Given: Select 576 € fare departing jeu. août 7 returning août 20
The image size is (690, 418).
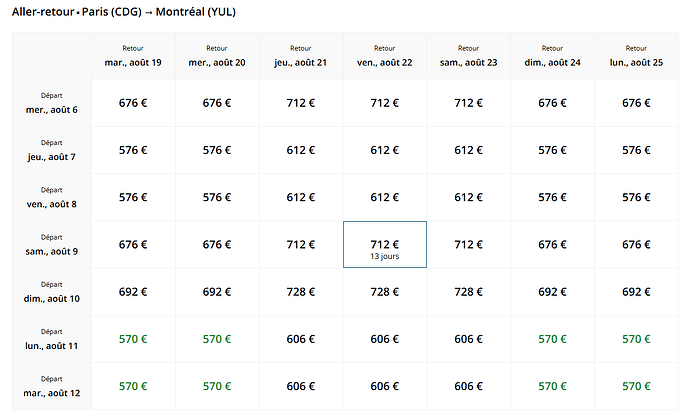Looking at the screenshot, I should pyautogui.click(x=217, y=150).
